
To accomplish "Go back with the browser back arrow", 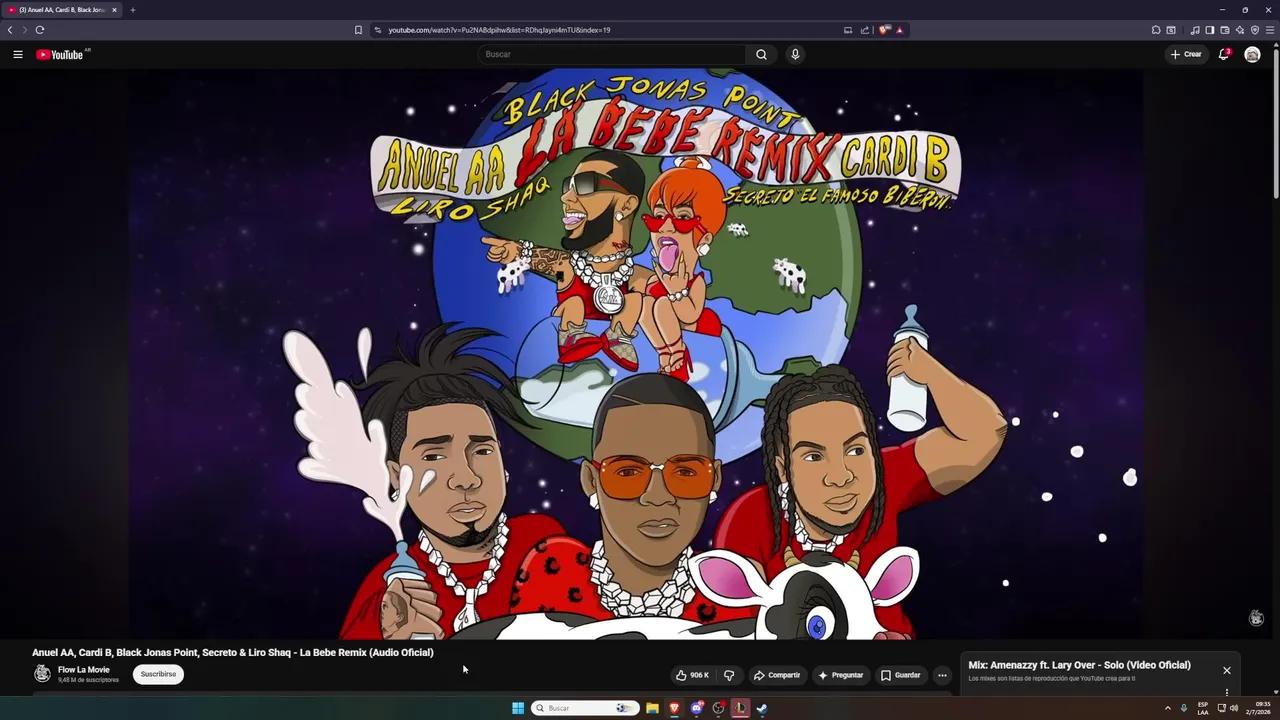I will (x=10, y=30).
